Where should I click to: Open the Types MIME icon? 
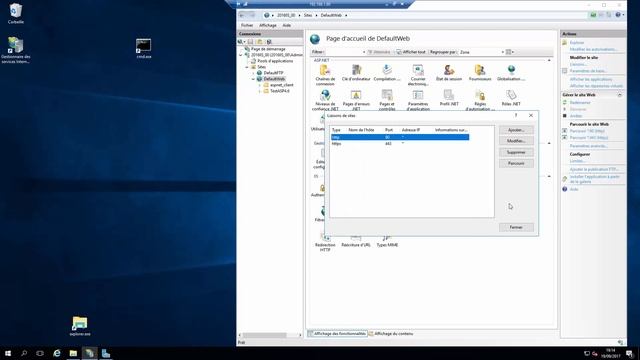[387, 242]
